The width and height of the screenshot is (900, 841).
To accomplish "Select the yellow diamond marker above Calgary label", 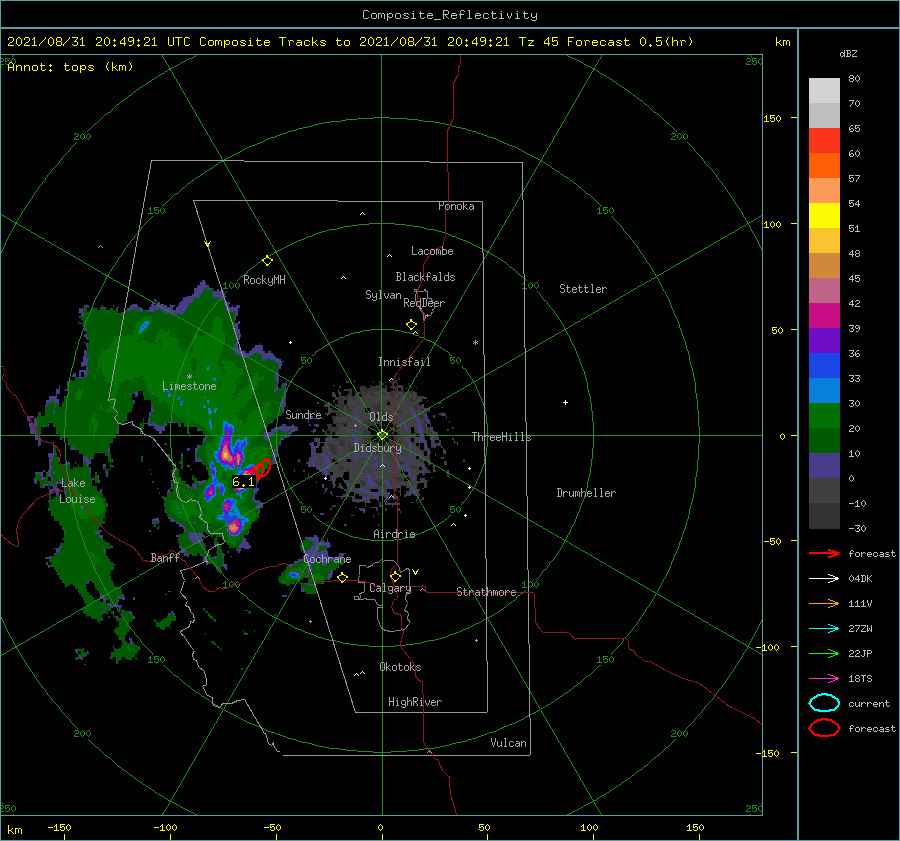I will click(x=395, y=576).
